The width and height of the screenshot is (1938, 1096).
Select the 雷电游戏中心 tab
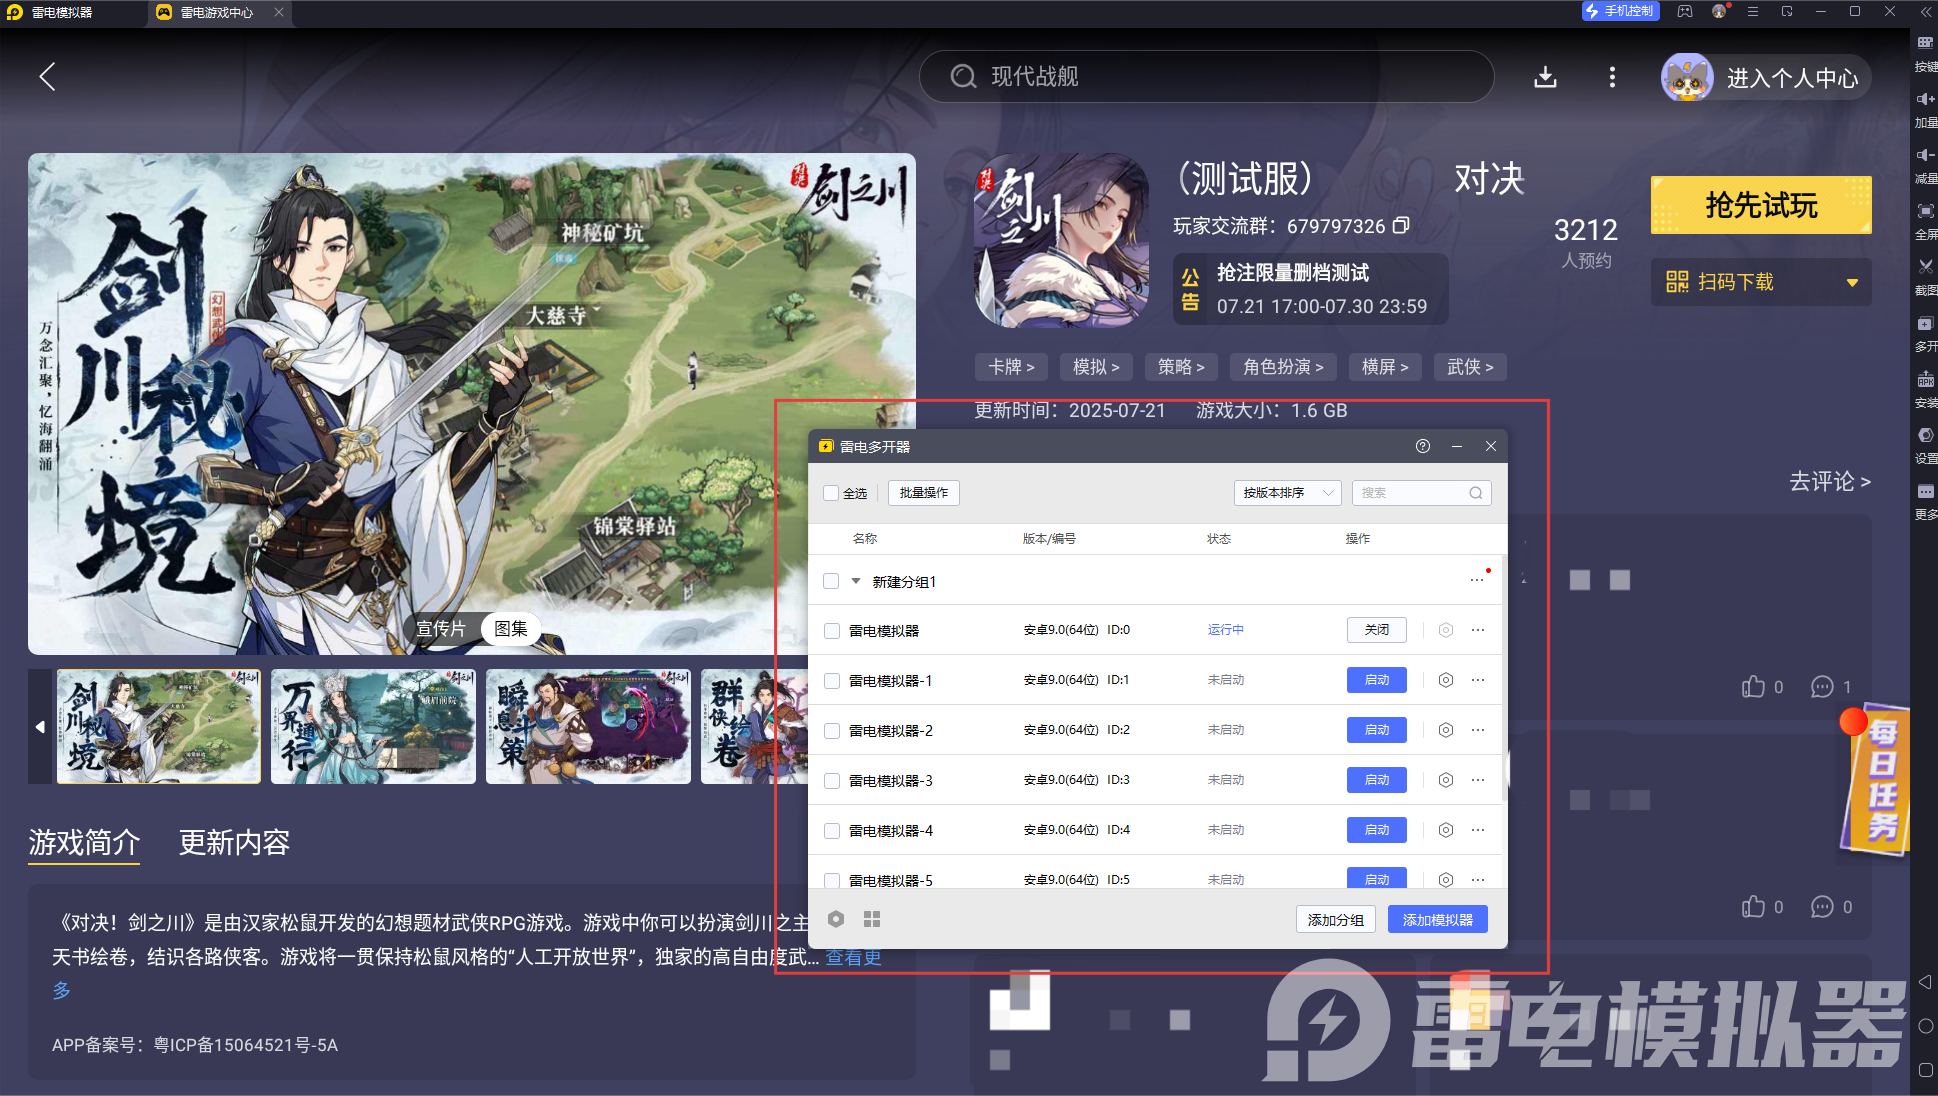(x=216, y=12)
